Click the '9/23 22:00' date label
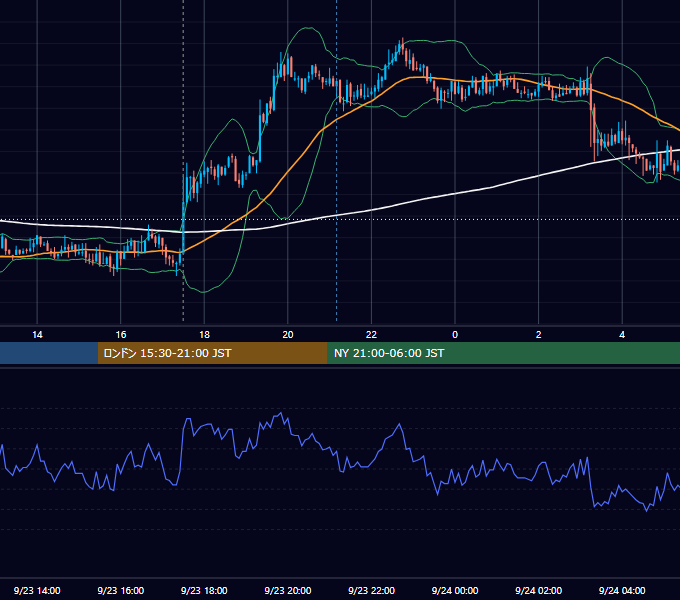The height and width of the screenshot is (600, 680). click(x=371, y=590)
